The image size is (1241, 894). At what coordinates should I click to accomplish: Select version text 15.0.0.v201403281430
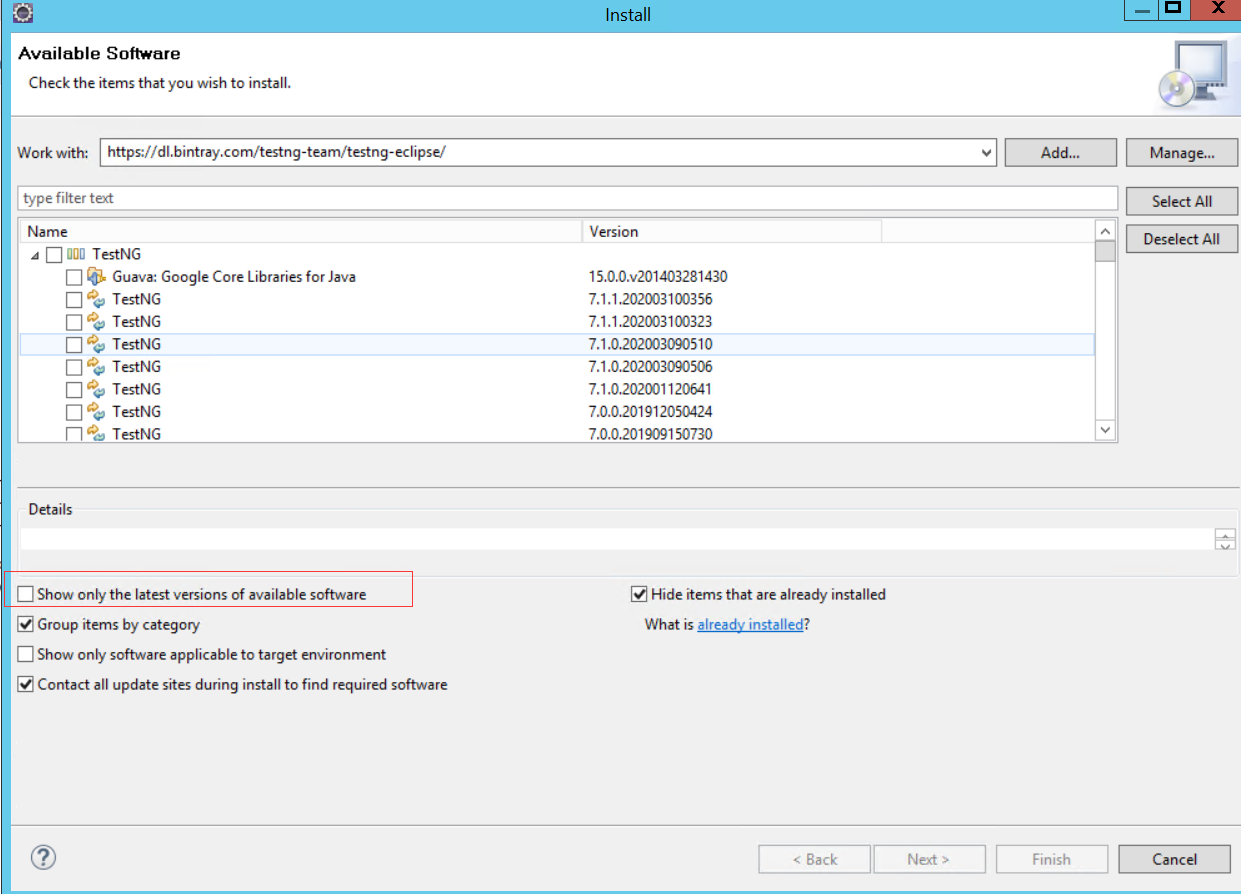(658, 276)
